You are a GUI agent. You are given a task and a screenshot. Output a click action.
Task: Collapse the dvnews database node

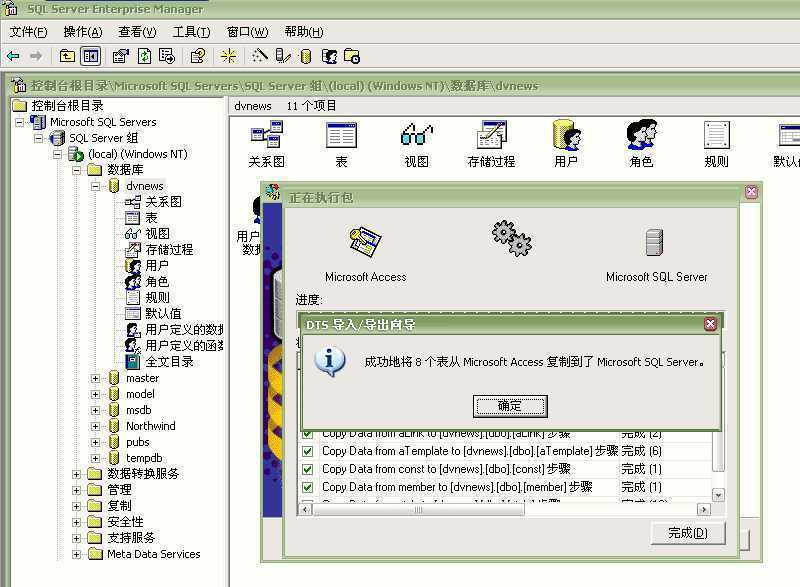95,186
